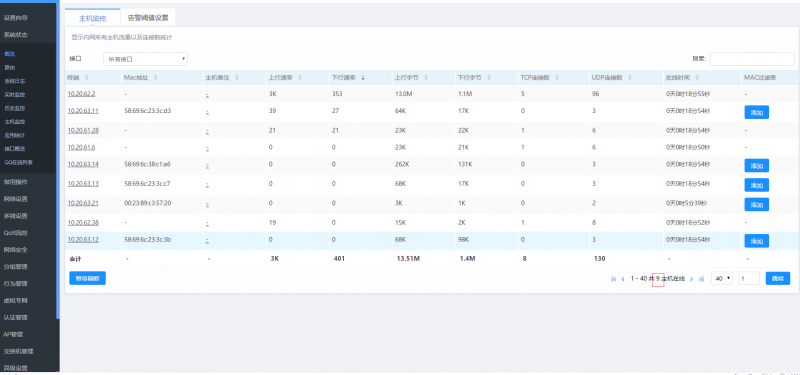
Task: Open the 所有接口 interface dropdown
Action: 145,59
